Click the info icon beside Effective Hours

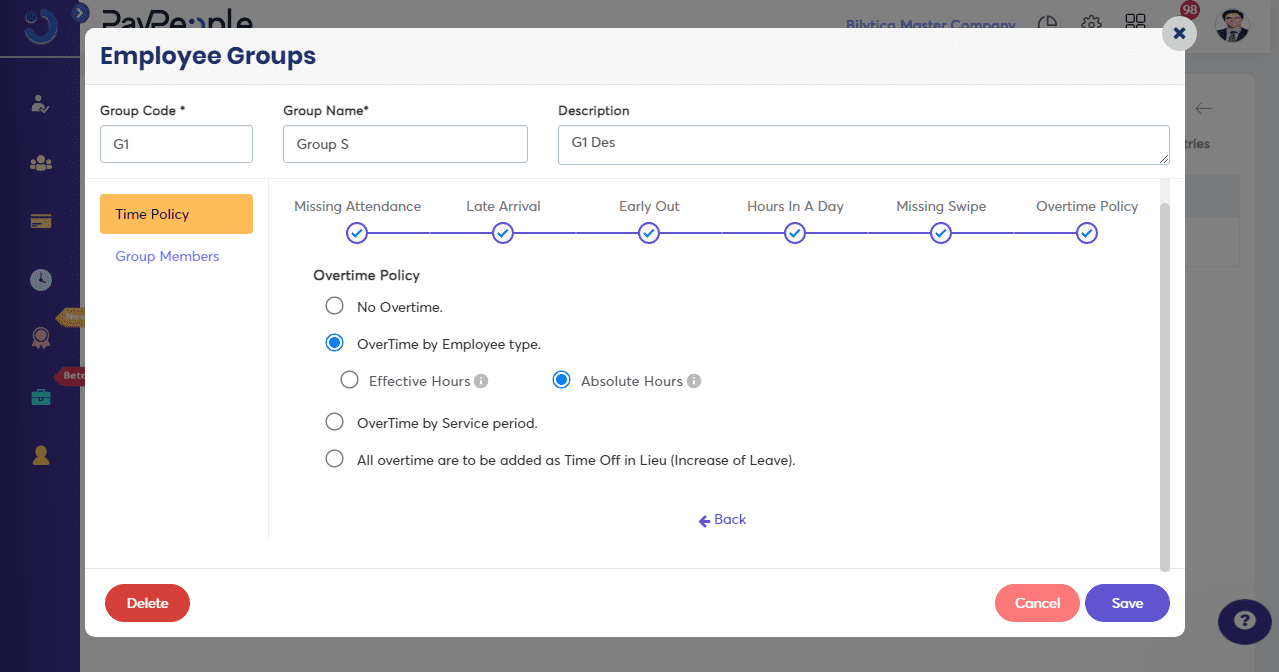(481, 381)
